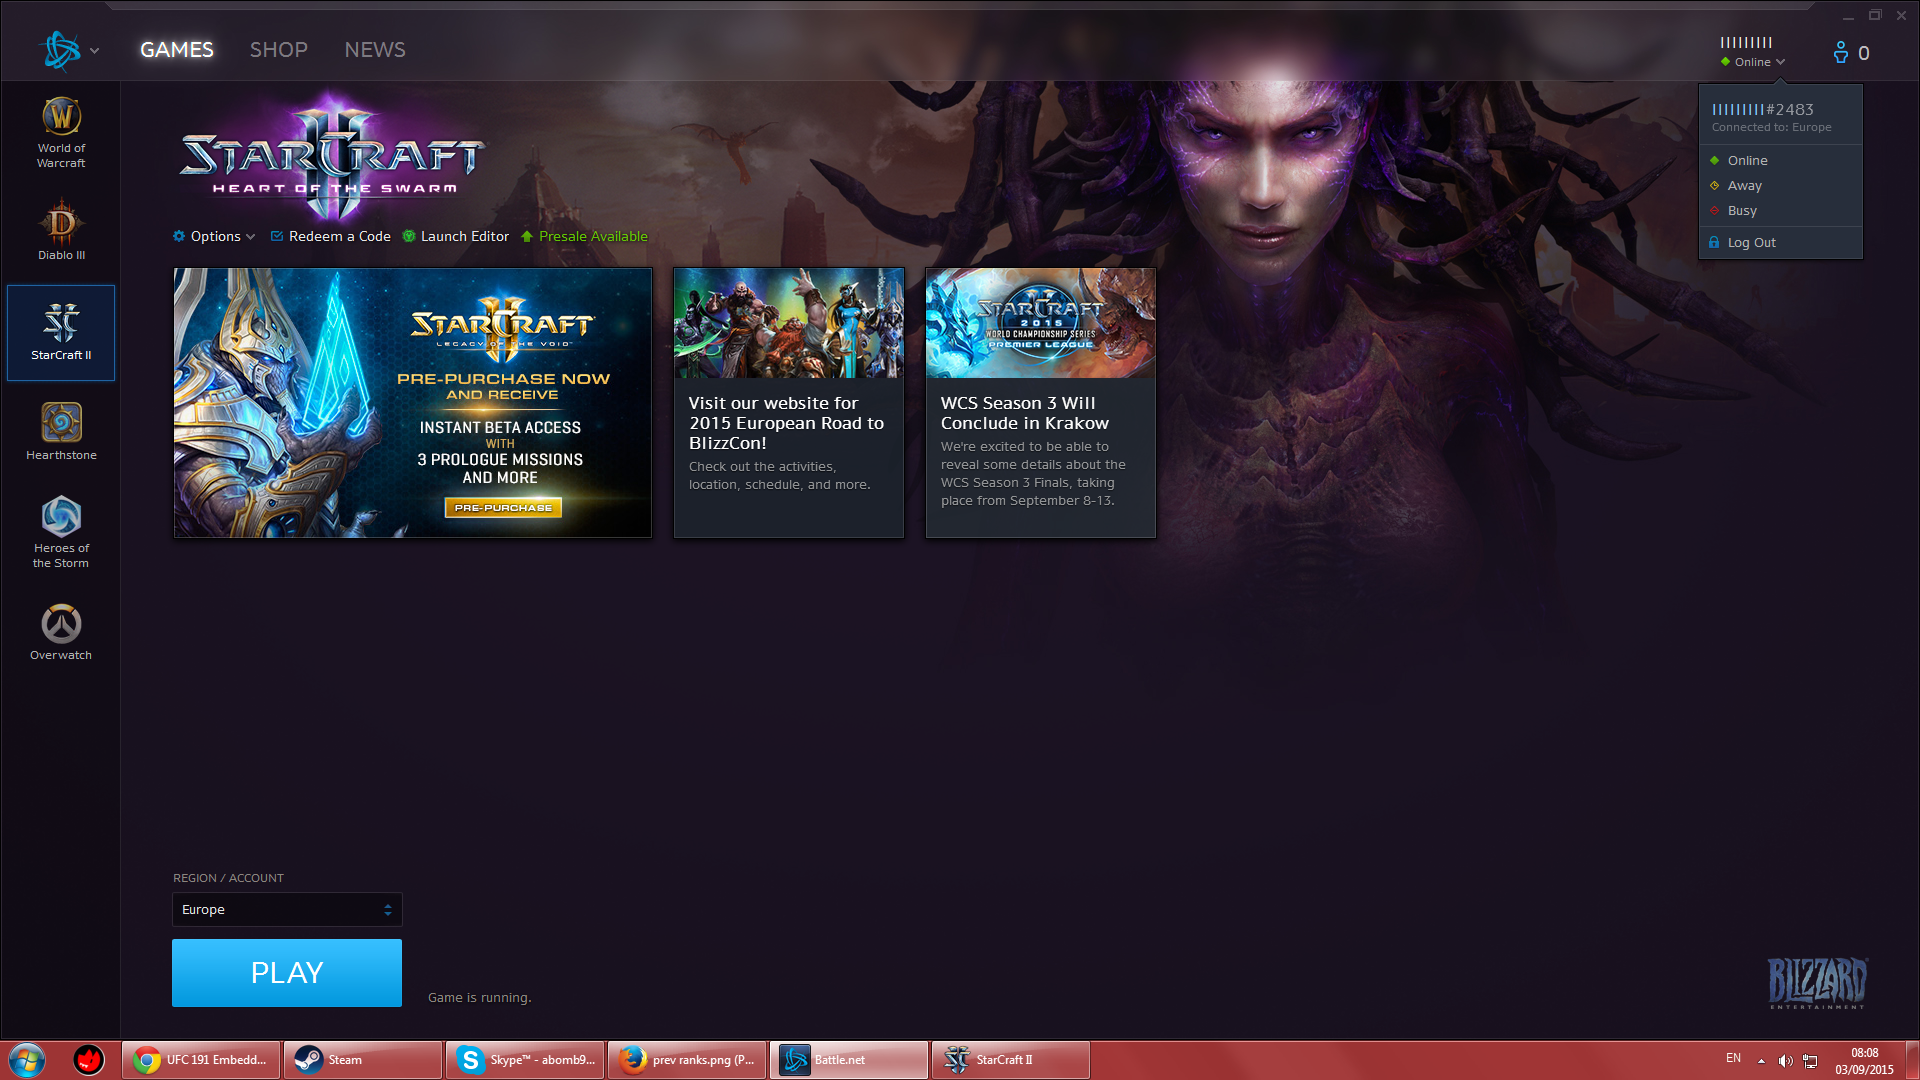1920x1080 pixels.
Task: Click Launch Editor link
Action: (464, 236)
